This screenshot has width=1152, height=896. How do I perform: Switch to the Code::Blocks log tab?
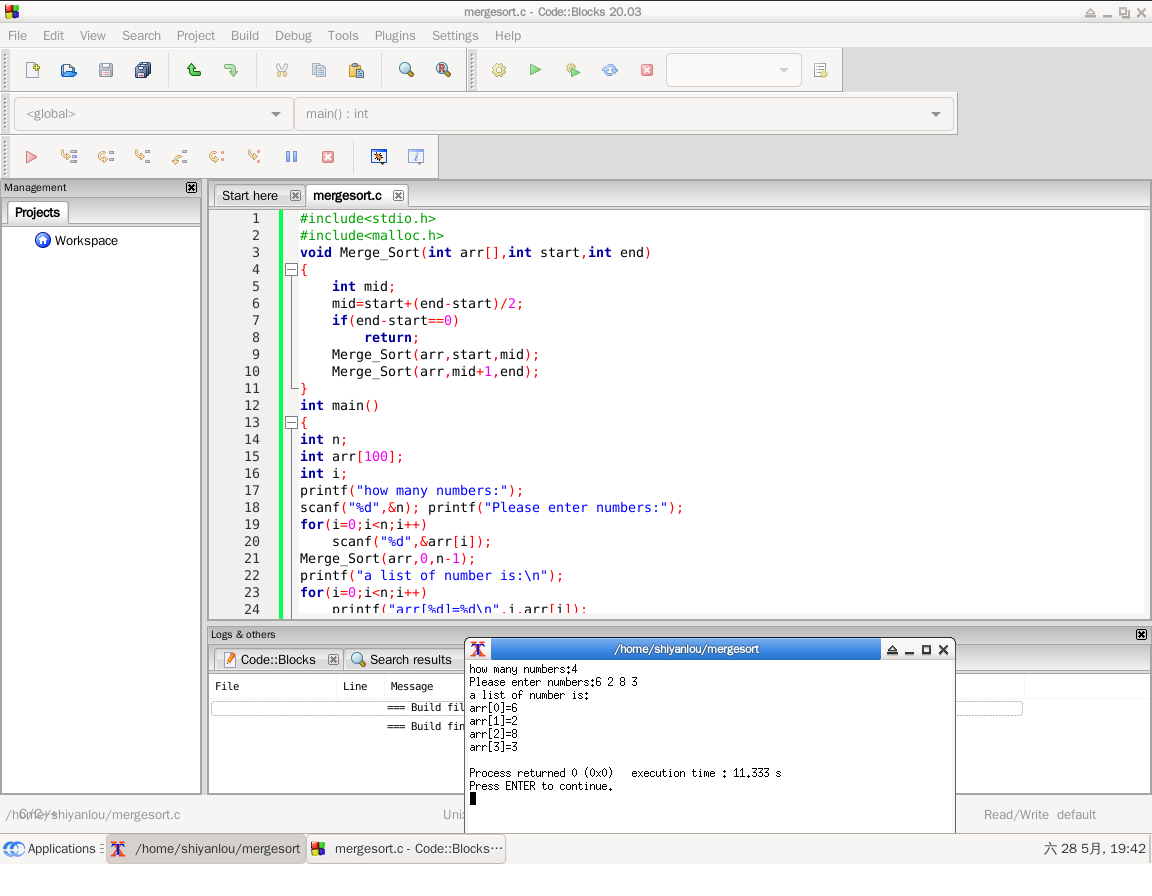tap(278, 660)
